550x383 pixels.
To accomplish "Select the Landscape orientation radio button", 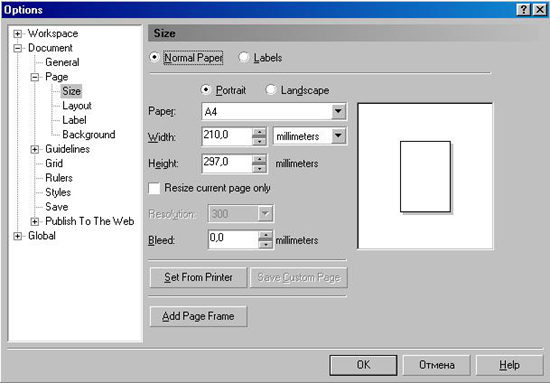I will pos(271,90).
